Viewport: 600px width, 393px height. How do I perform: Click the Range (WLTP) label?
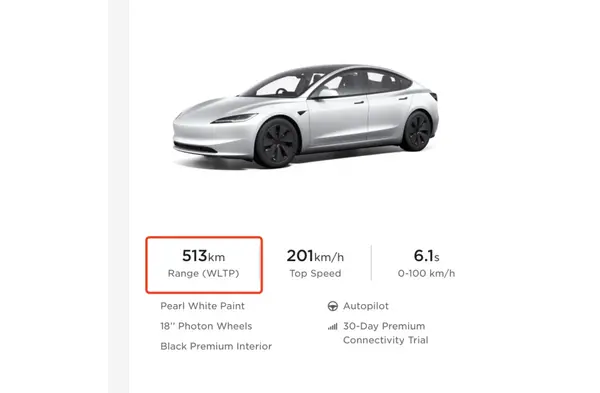click(x=204, y=274)
